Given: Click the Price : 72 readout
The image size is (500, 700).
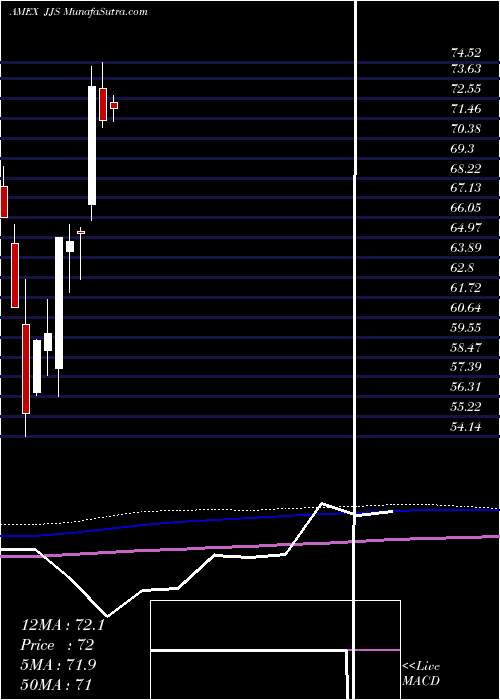Looking at the screenshot, I should point(57,645).
